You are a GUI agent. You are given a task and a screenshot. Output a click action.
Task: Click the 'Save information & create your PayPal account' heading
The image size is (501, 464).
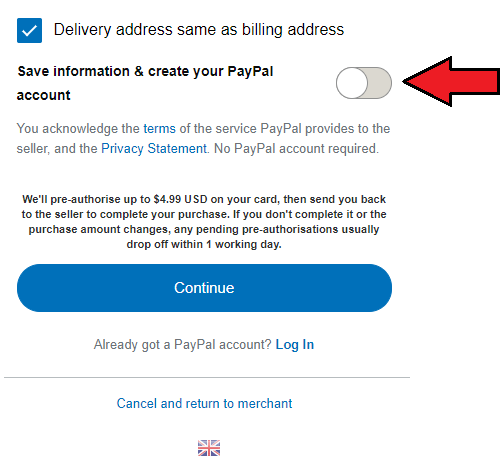pos(145,83)
